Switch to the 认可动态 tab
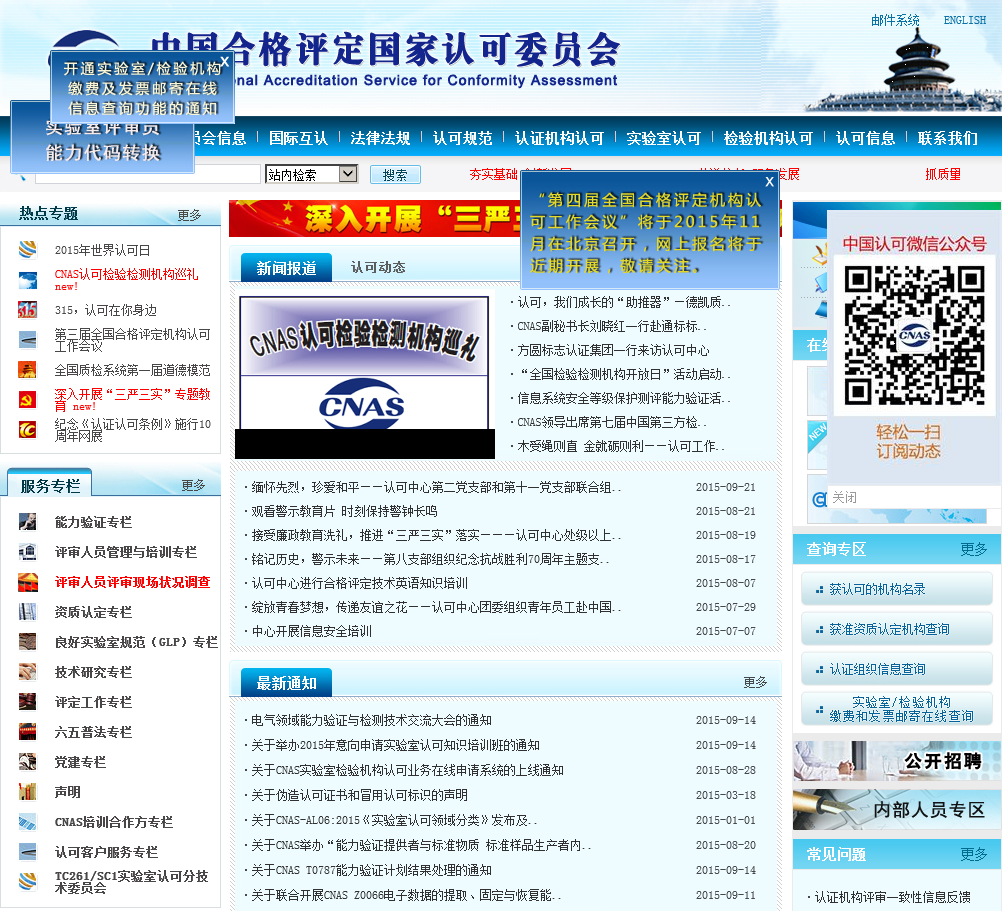Screen dimensions: 1002x911 (x=378, y=267)
